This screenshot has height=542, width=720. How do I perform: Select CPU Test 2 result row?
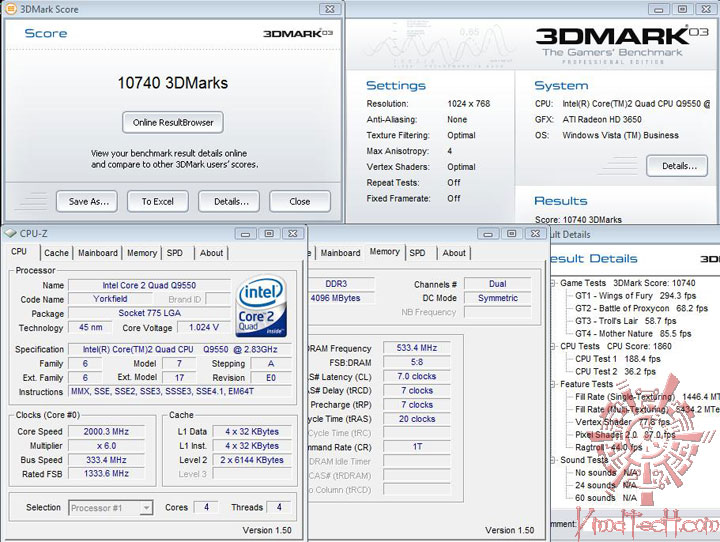(x=615, y=372)
